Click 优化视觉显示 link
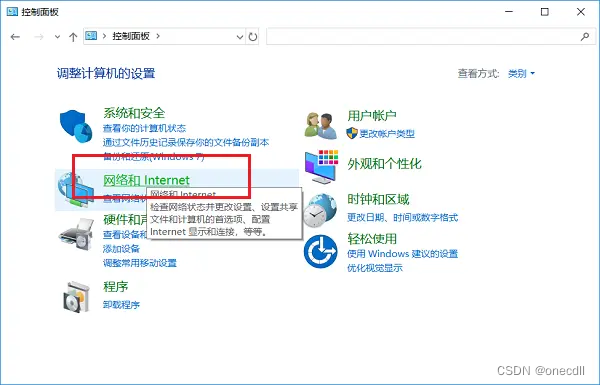This screenshot has height=385, width=600. click(375, 268)
